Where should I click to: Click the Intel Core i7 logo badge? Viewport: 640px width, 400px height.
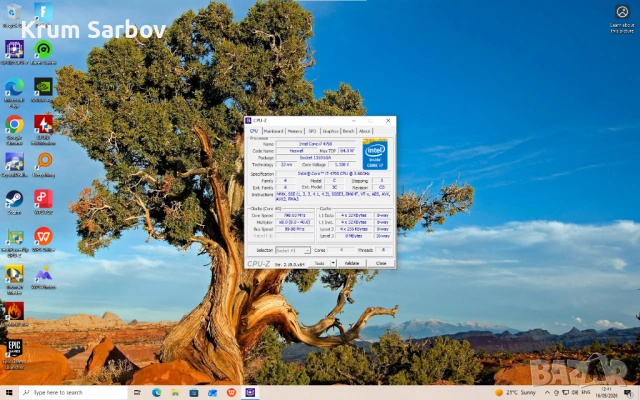pos(375,155)
